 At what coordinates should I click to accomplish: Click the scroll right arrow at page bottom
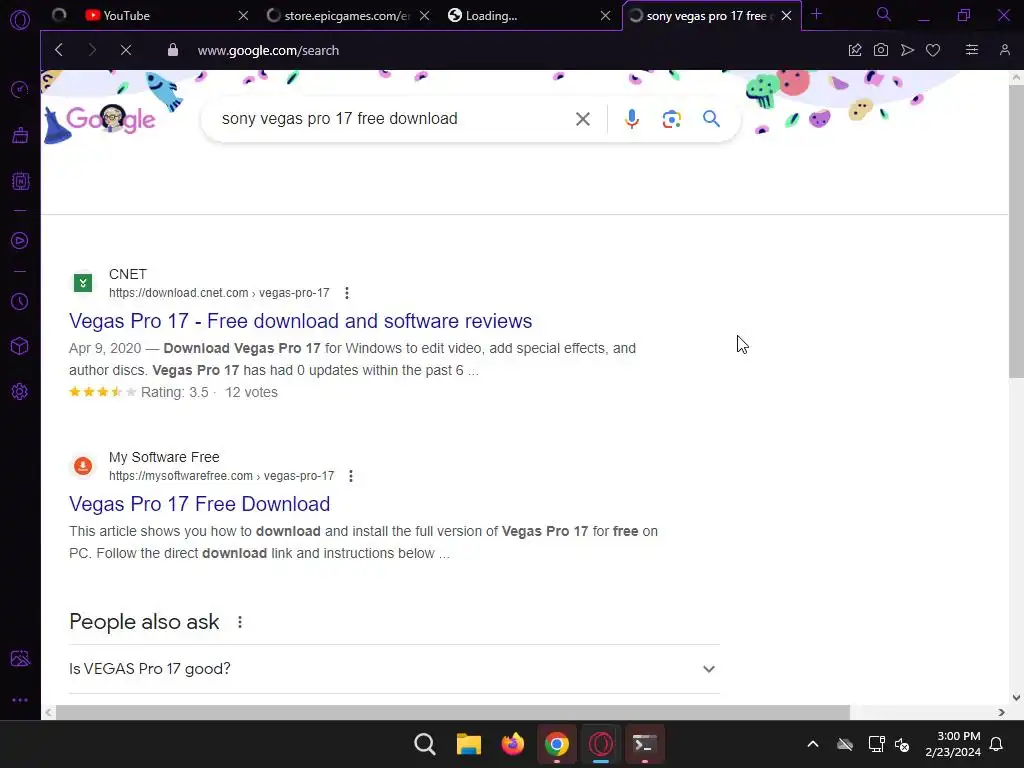click(1001, 712)
